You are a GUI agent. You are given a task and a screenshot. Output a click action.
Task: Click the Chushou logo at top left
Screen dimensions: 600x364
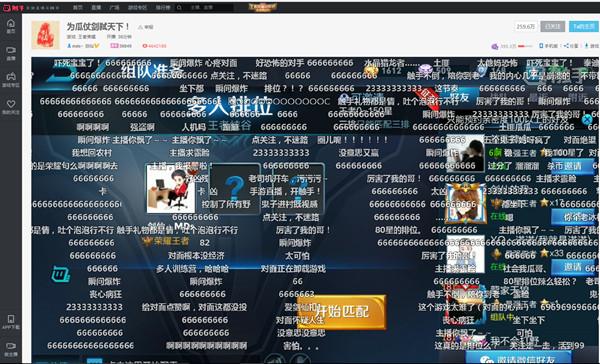(13, 8)
